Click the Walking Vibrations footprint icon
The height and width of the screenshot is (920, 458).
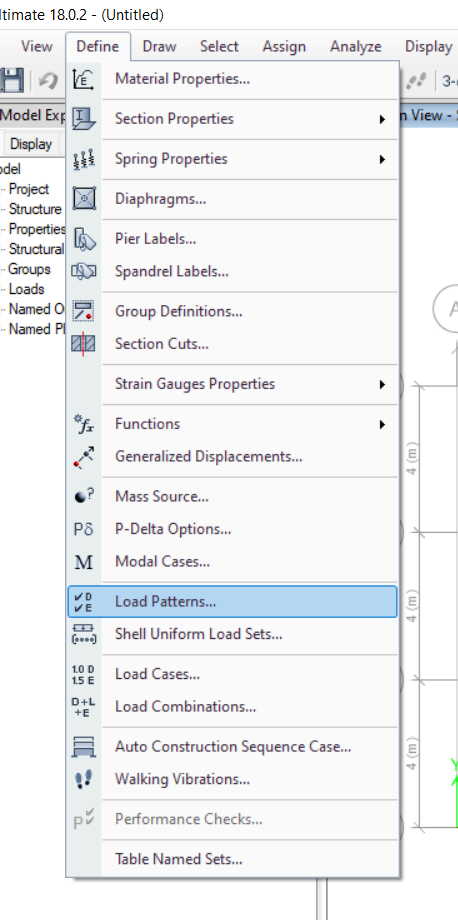(x=84, y=780)
